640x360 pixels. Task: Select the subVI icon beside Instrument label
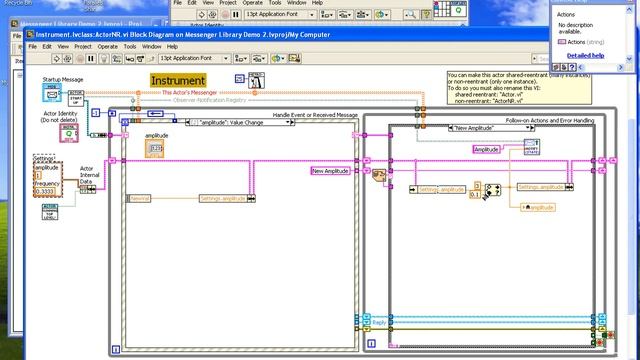(x=256, y=81)
